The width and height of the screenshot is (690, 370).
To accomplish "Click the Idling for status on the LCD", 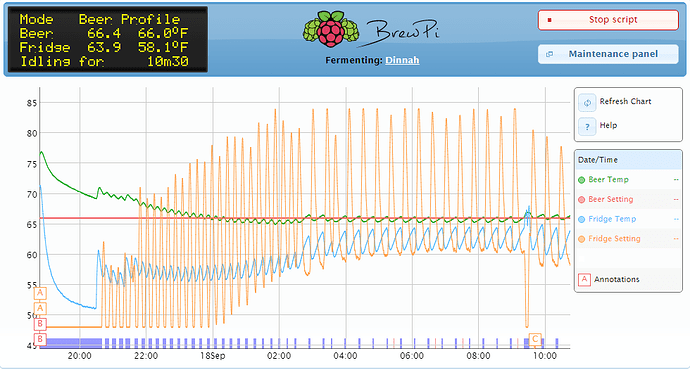I will click(104, 61).
